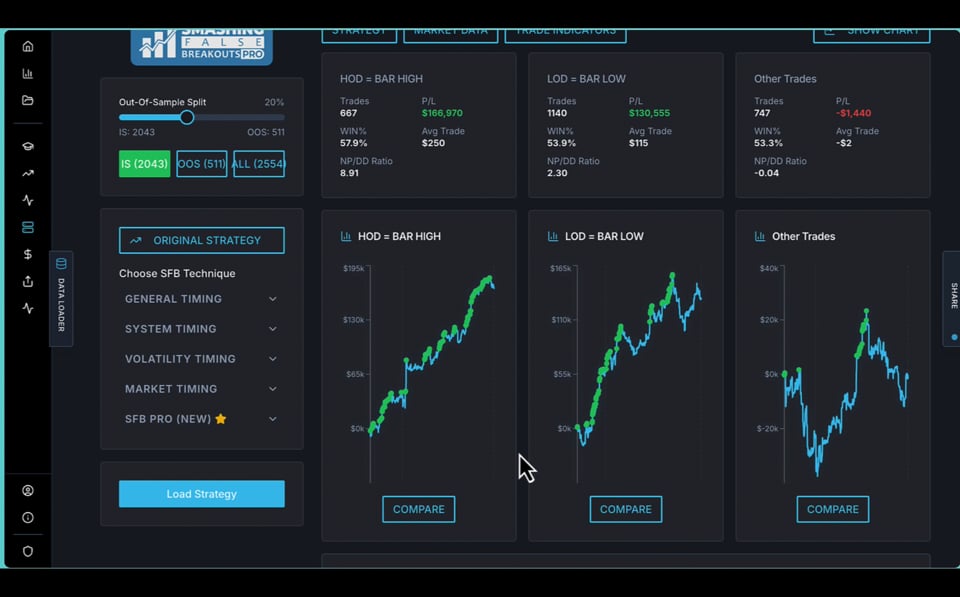Click the shield icon in sidebar
This screenshot has width=960, height=597.
[x=28, y=551]
